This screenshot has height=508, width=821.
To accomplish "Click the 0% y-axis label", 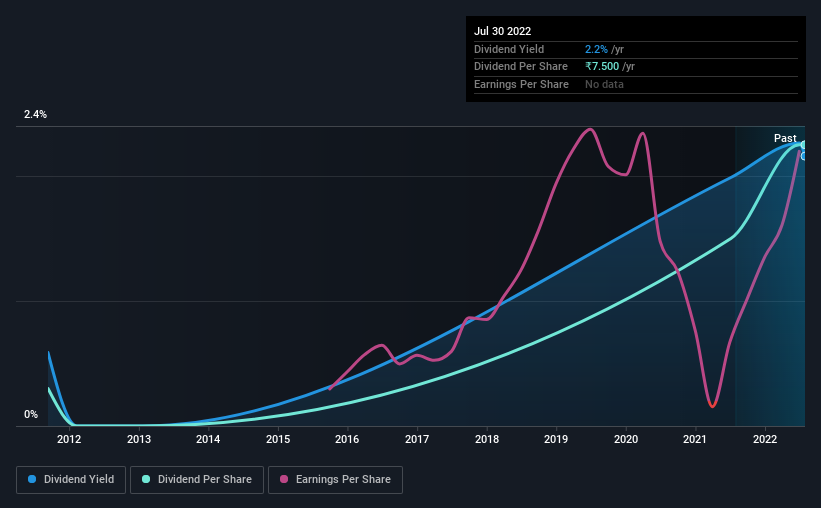I will click(x=31, y=415).
